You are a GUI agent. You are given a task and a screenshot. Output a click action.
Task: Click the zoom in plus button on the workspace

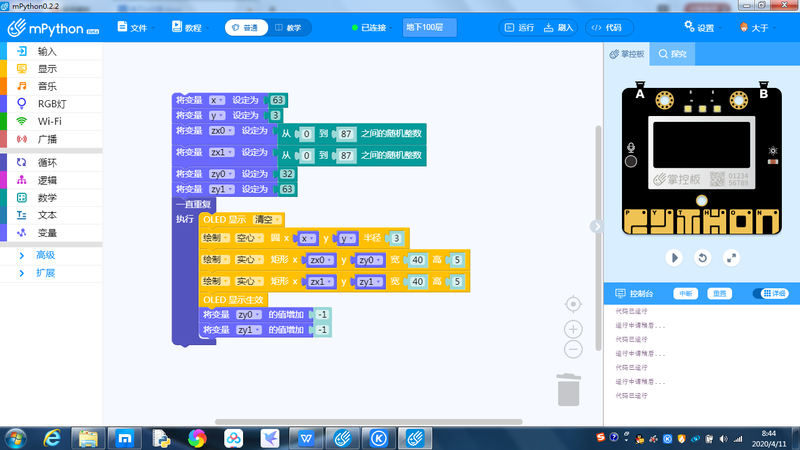tap(573, 328)
